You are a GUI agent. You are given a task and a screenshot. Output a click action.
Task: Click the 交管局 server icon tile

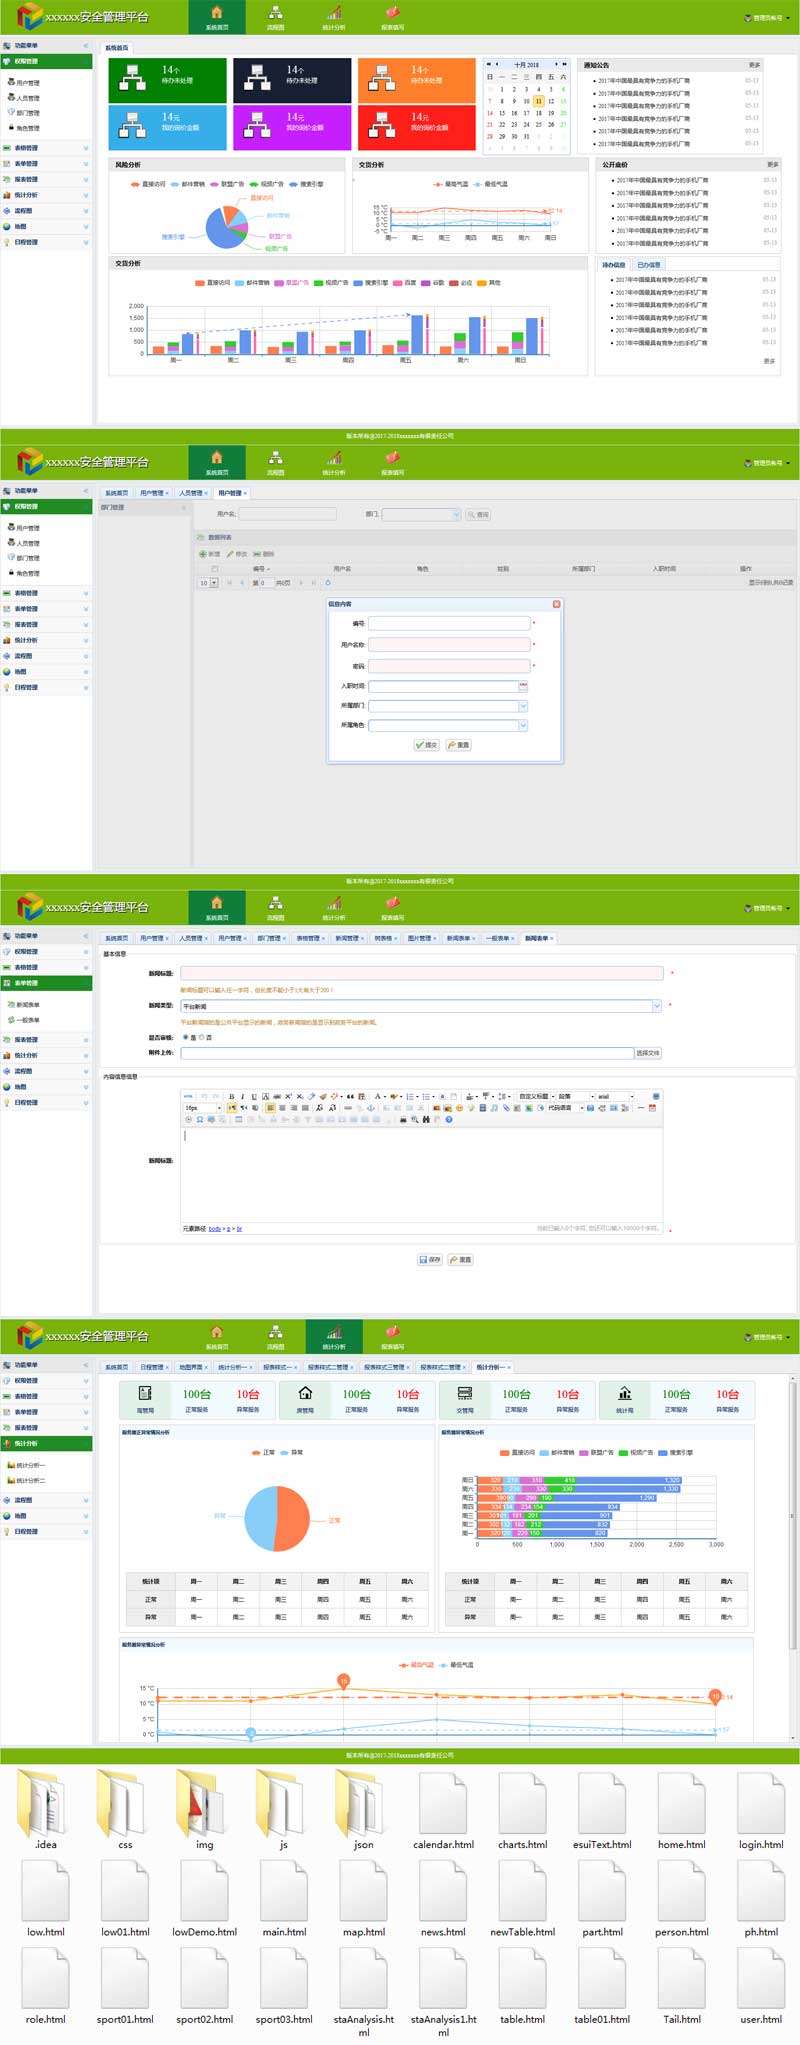tap(465, 1397)
